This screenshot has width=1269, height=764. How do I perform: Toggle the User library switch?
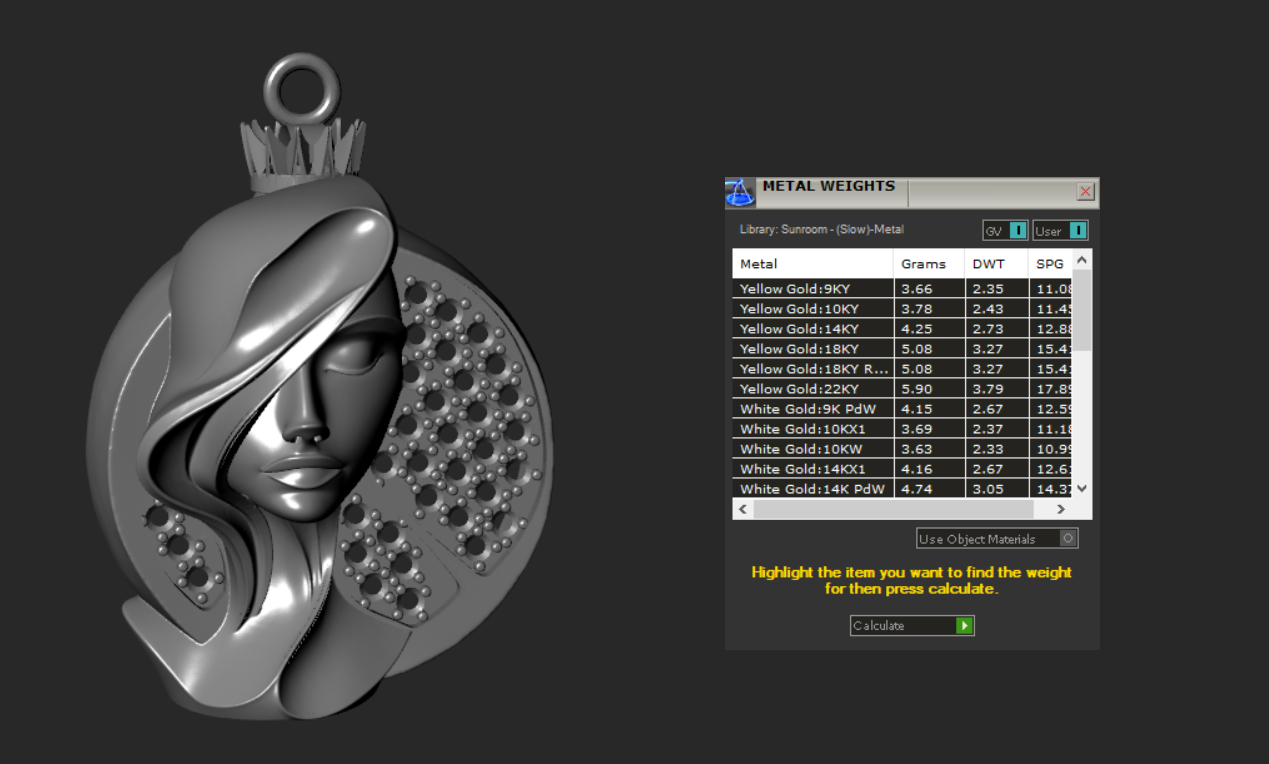[x=1077, y=231]
